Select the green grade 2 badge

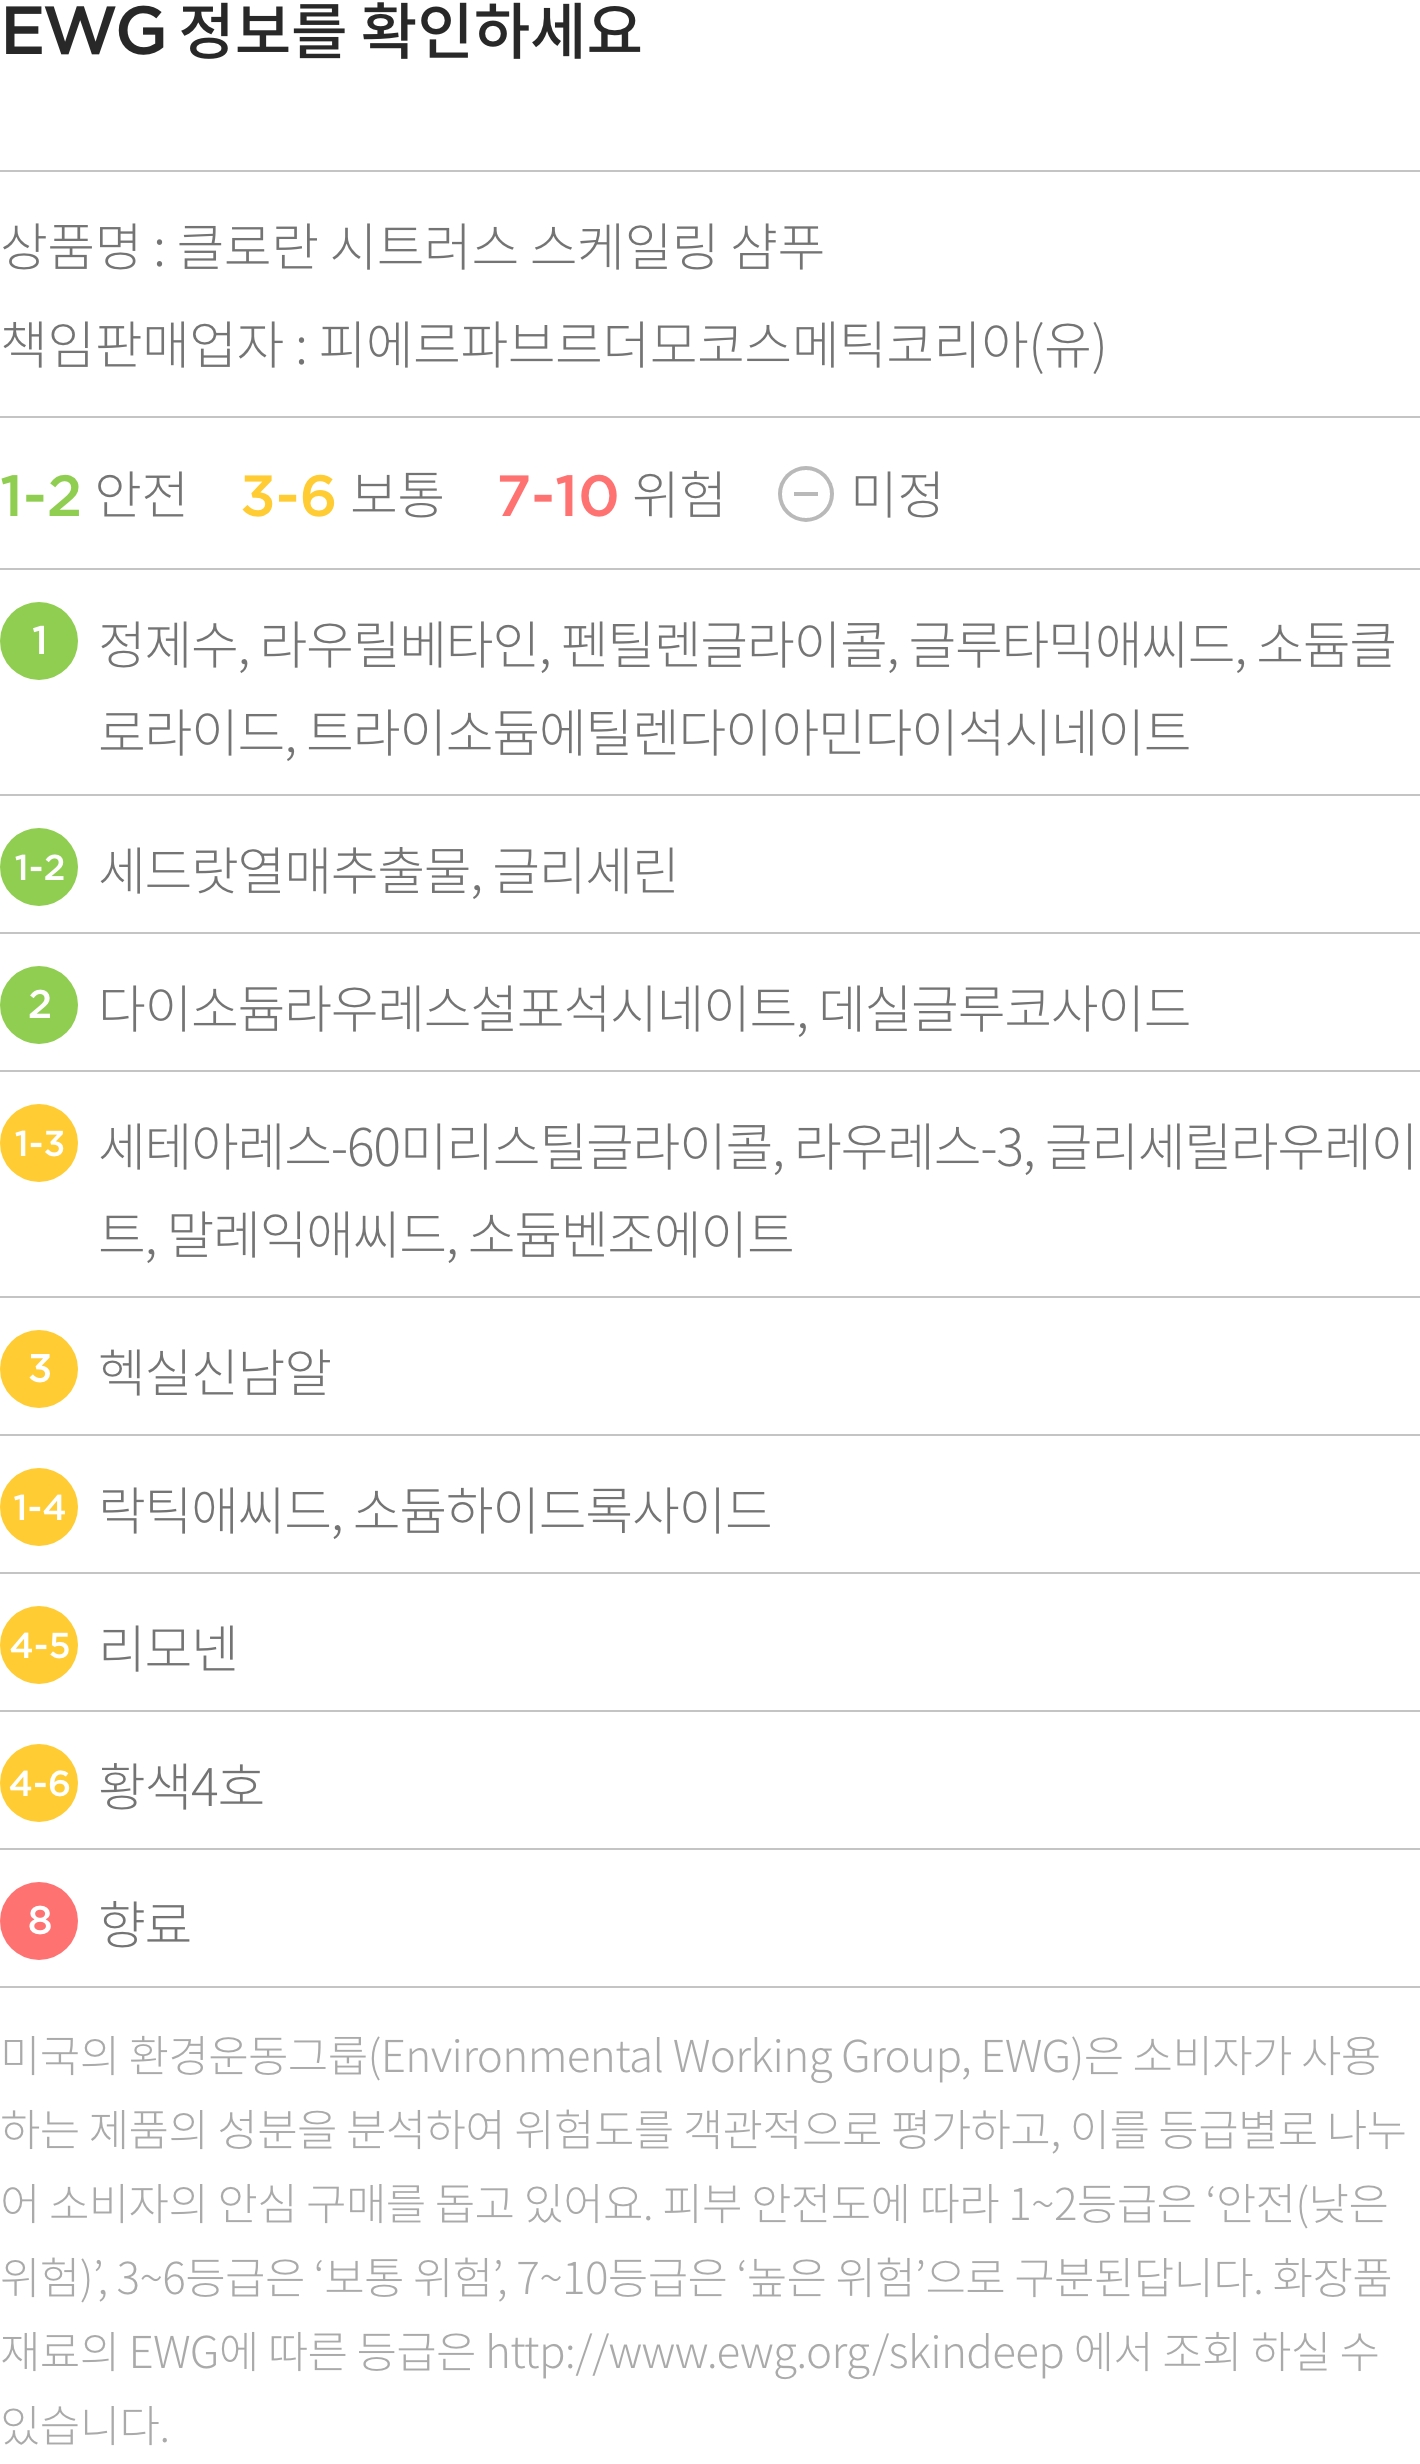coord(39,1005)
